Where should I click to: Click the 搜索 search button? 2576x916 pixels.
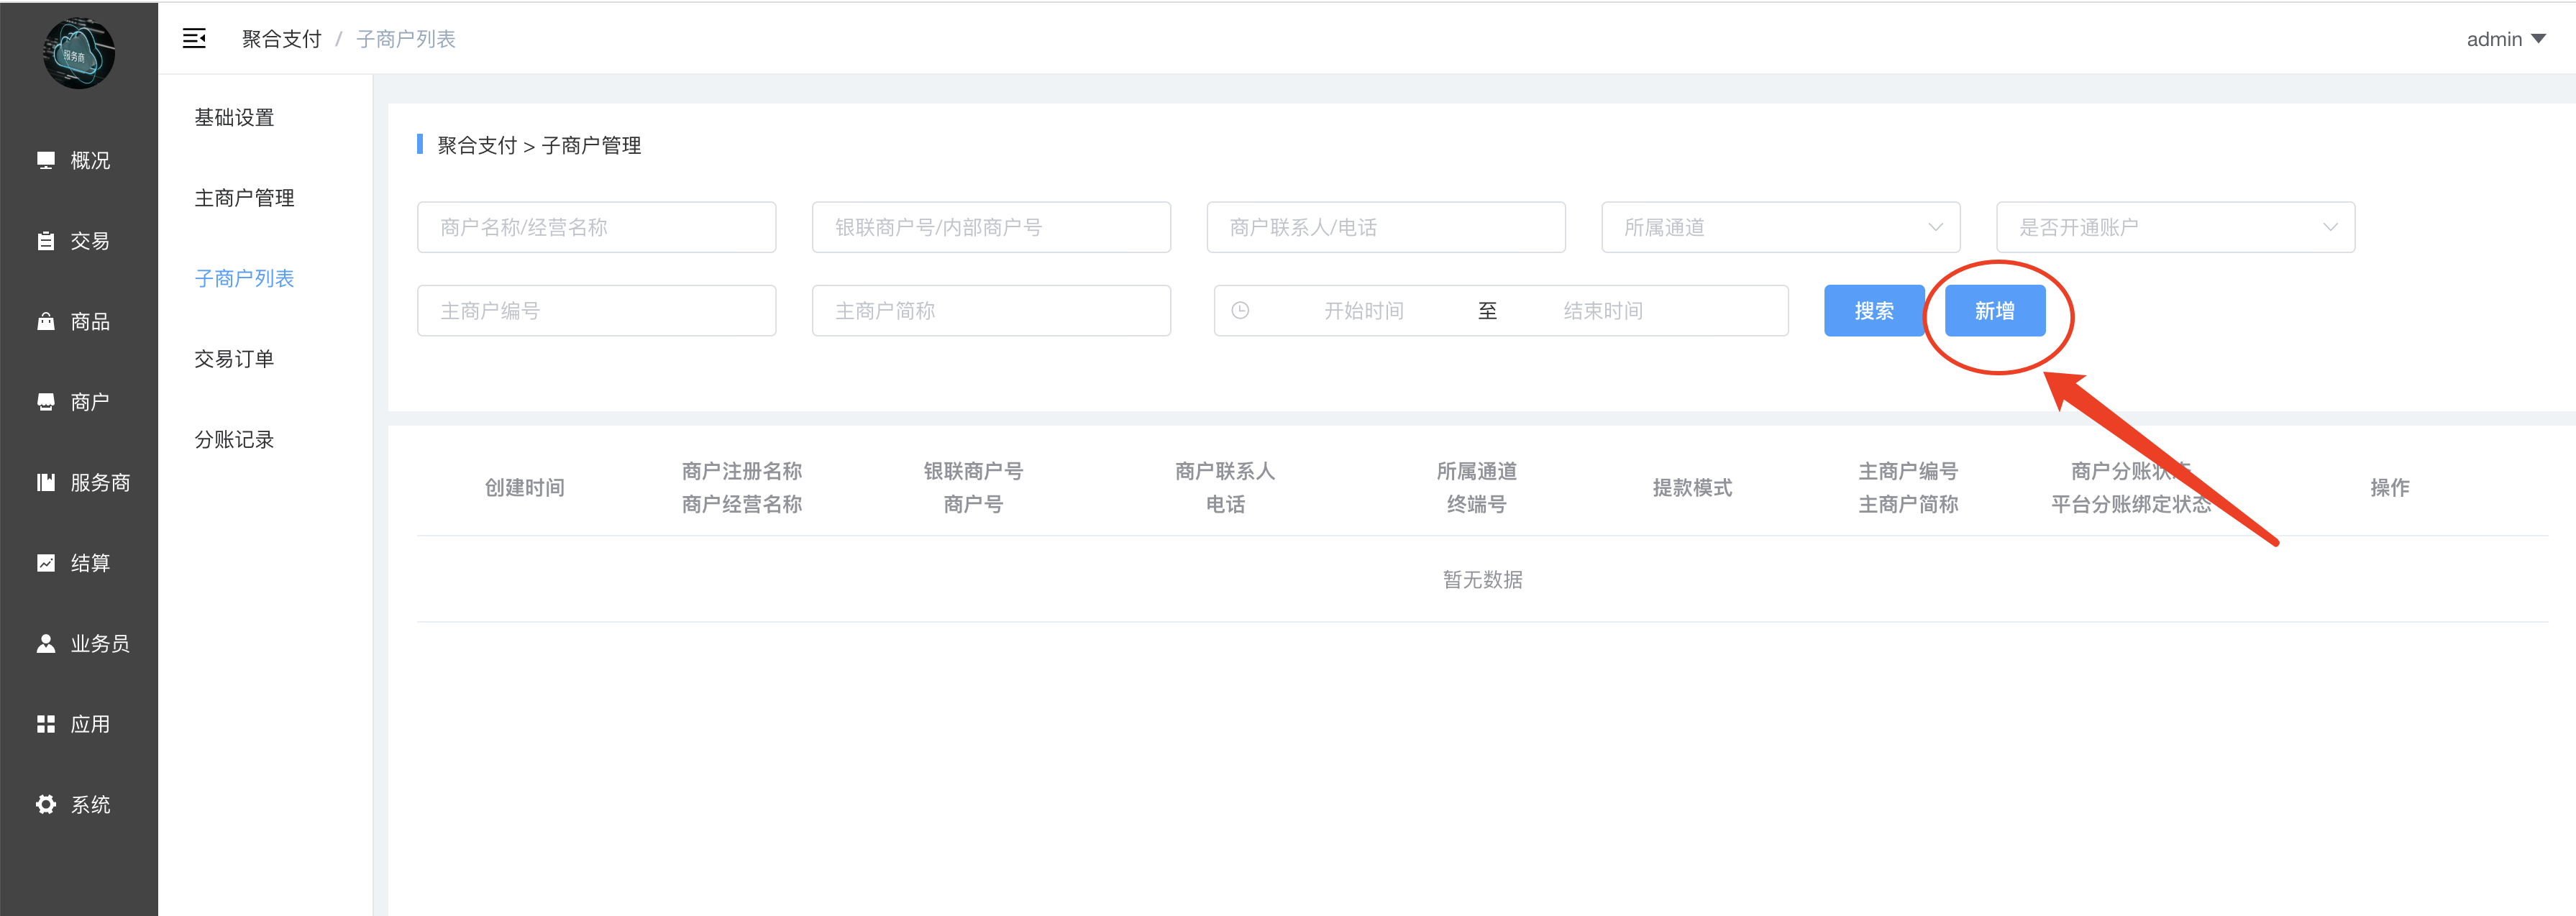click(1873, 311)
